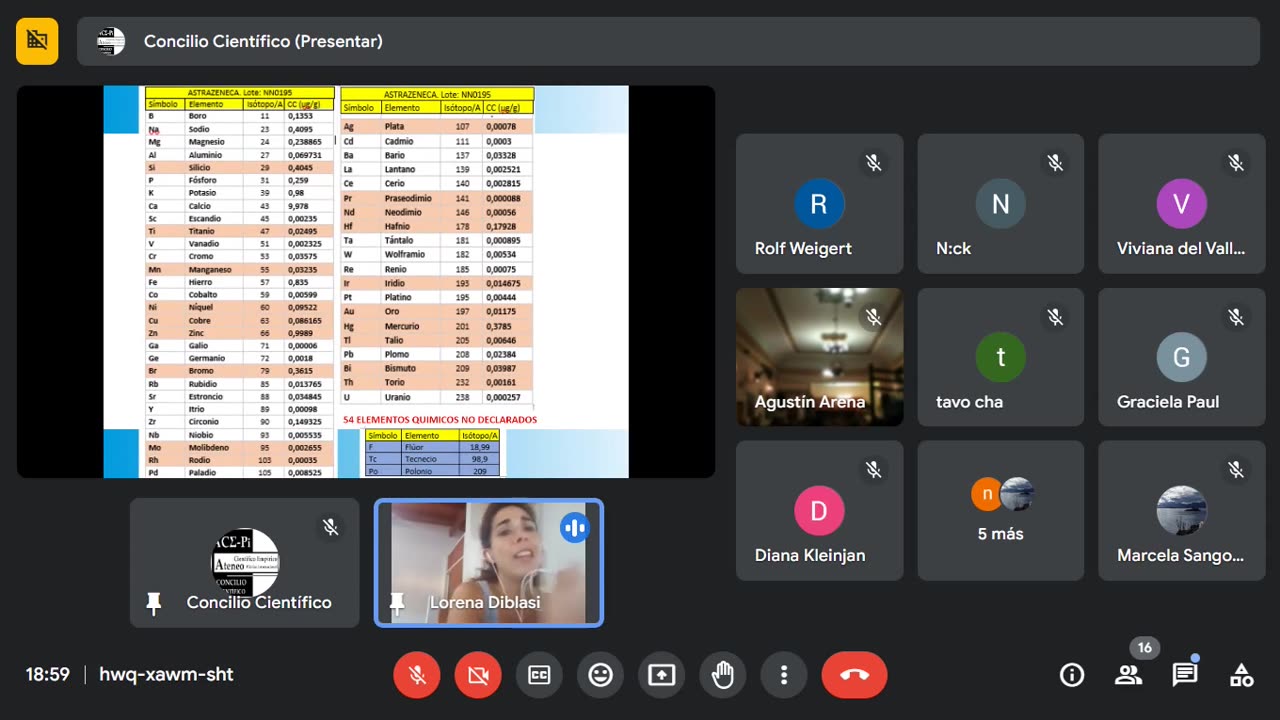Click Lorena Diblasi's video tile

pyautogui.click(x=489, y=563)
